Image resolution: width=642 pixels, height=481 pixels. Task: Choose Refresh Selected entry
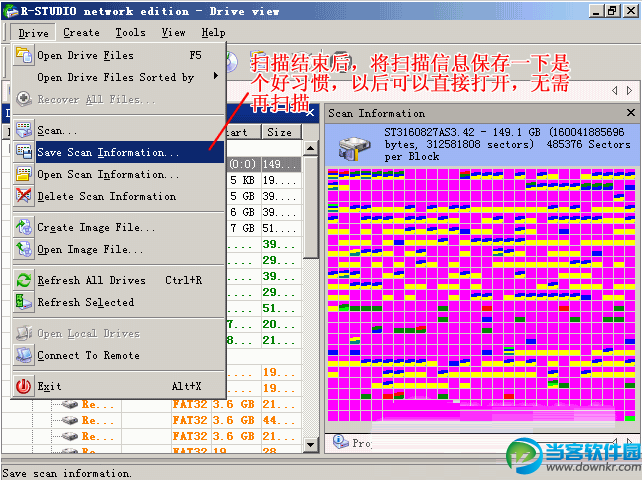click(119, 302)
